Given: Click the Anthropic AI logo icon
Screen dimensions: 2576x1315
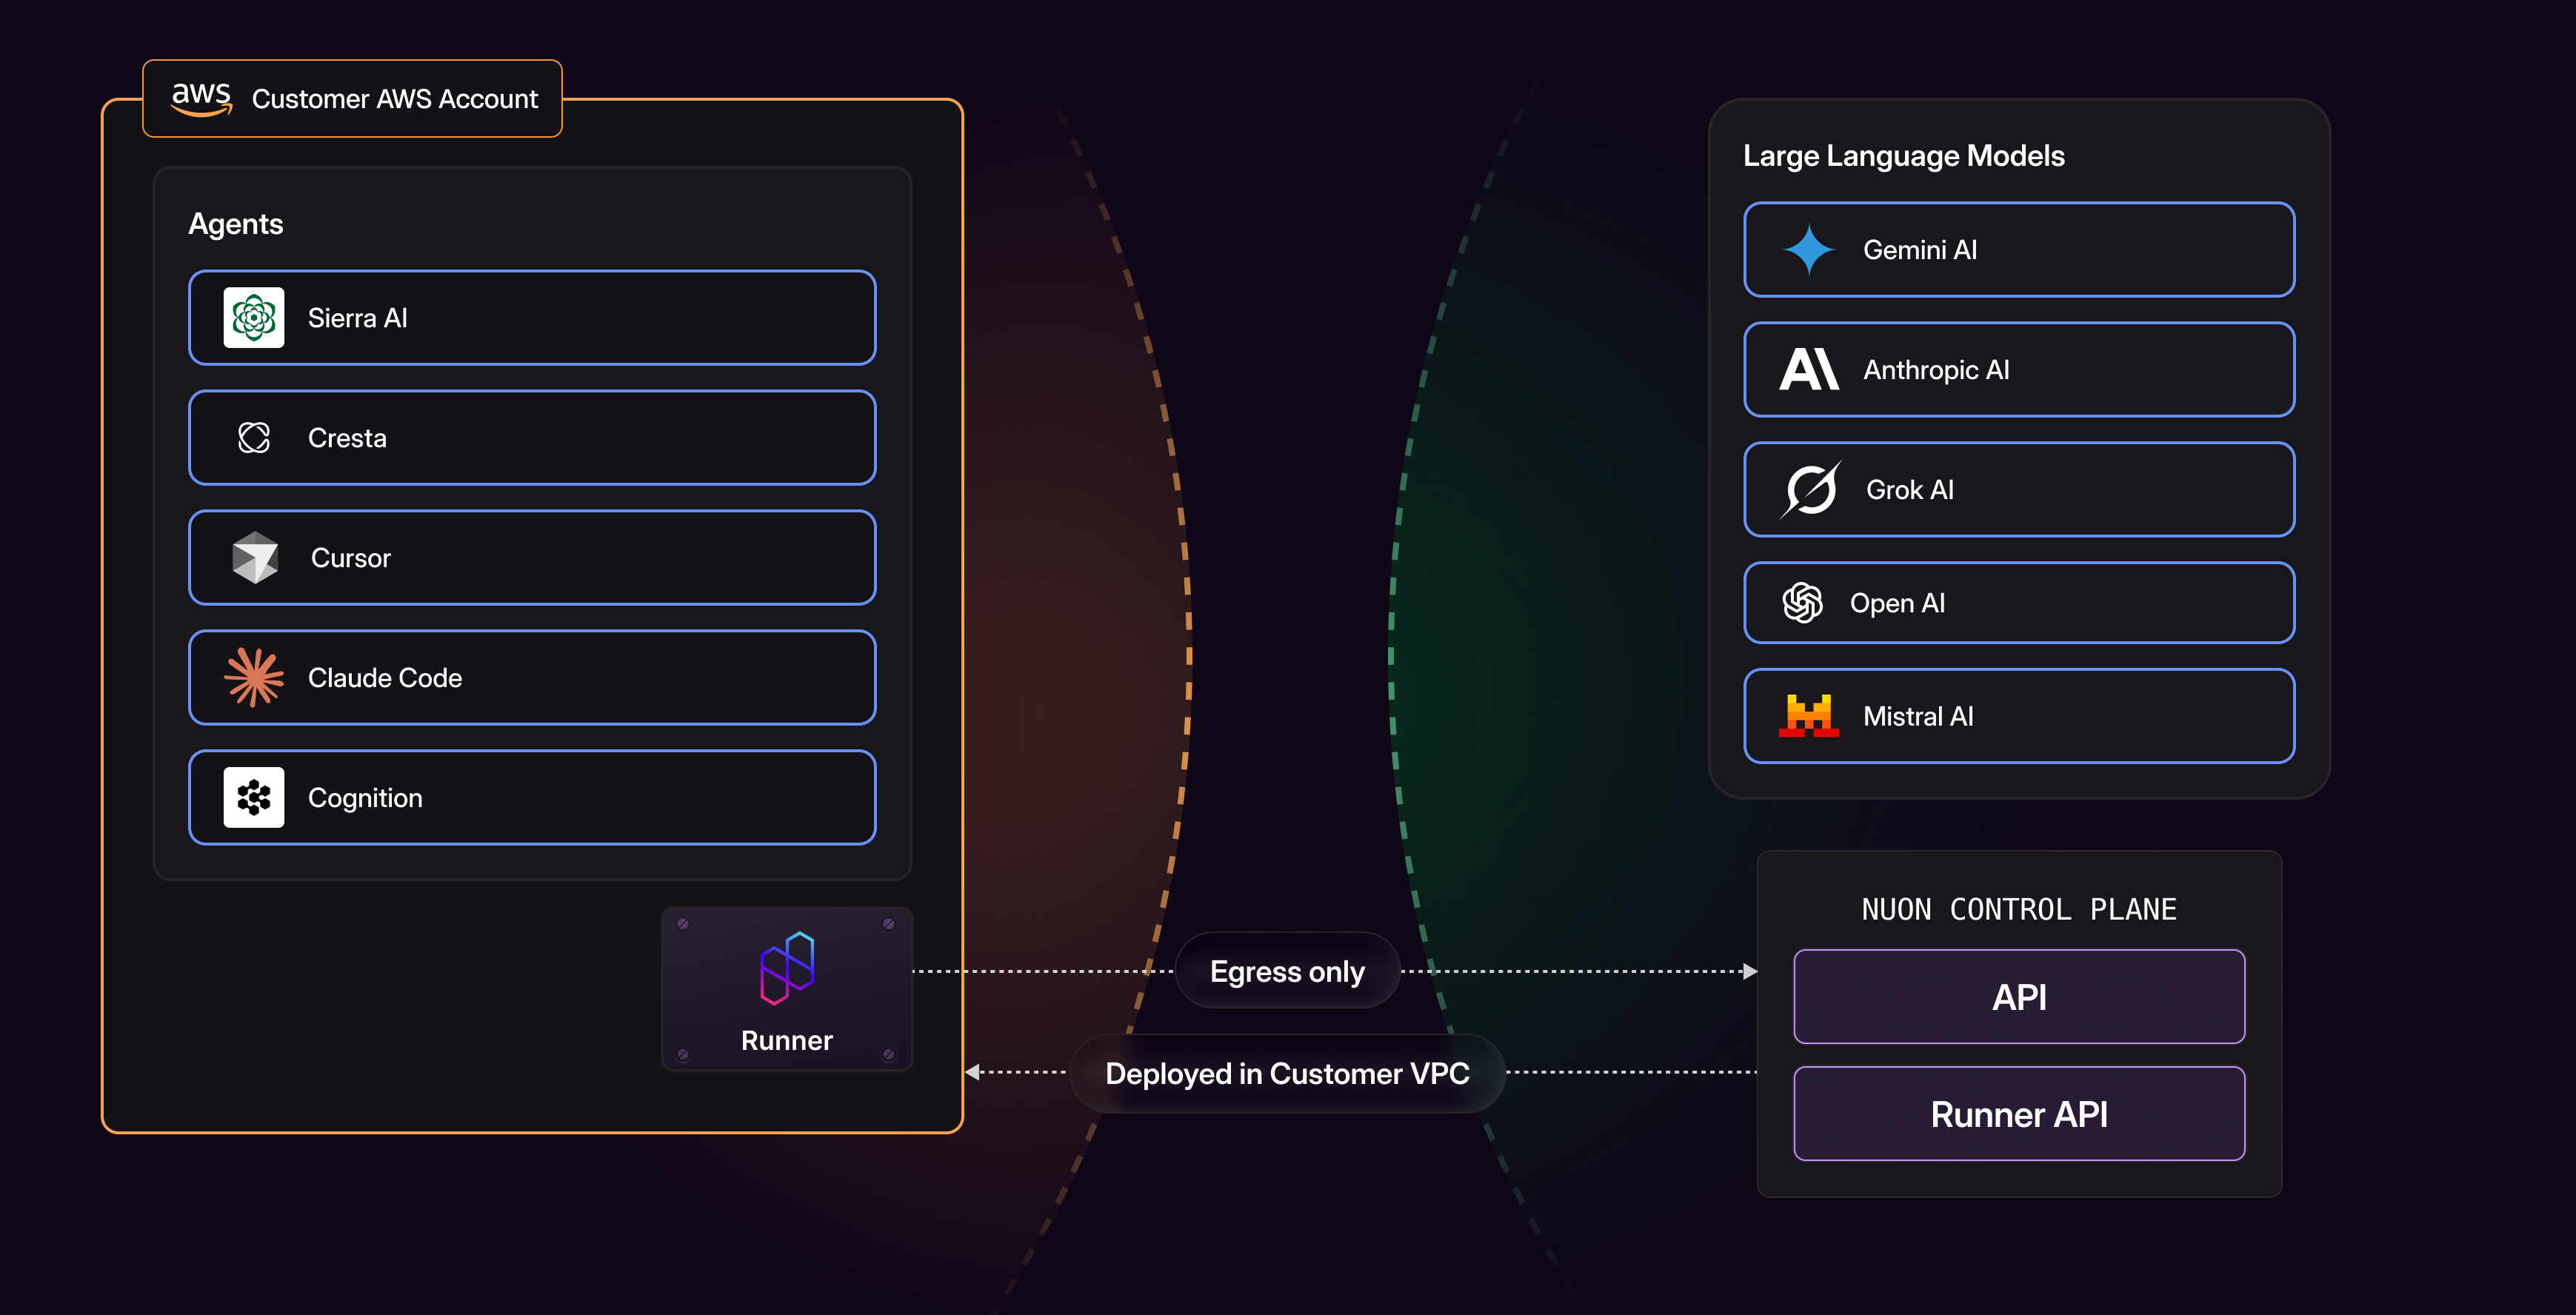Looking at the screenshot, I should click(1808, 369).
